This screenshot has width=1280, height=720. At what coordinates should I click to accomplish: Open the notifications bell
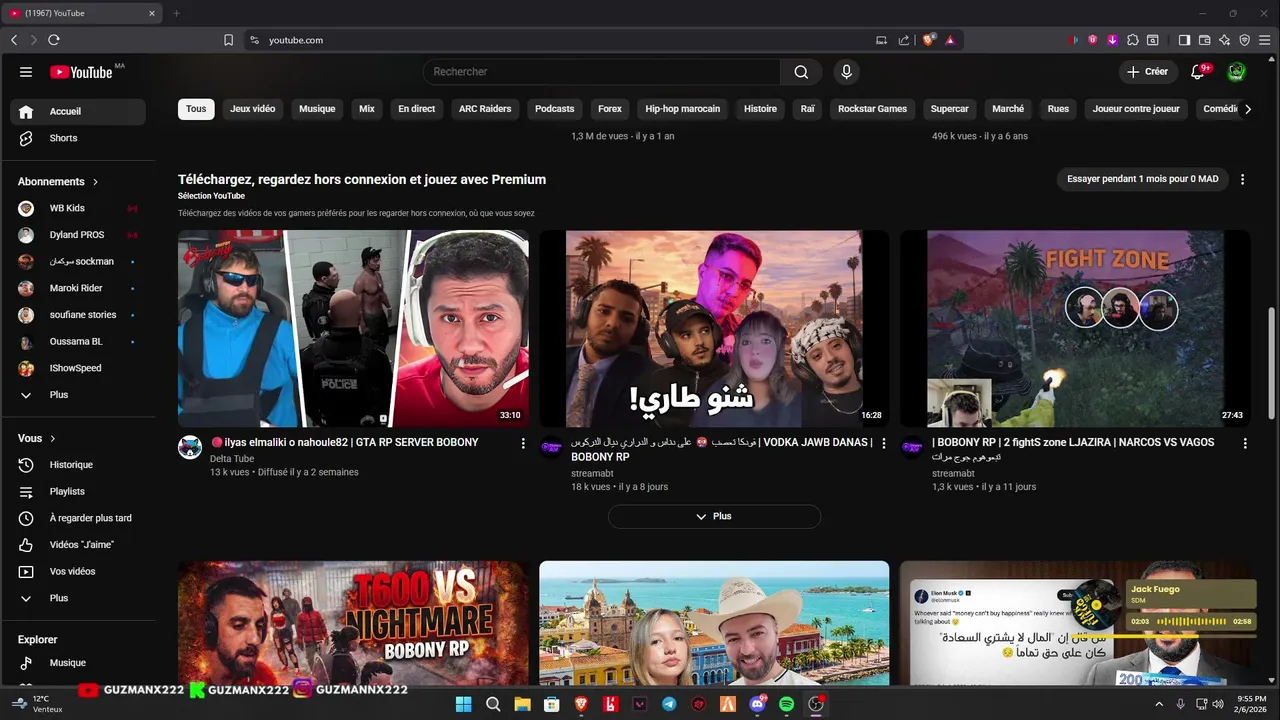(1199, 72)
